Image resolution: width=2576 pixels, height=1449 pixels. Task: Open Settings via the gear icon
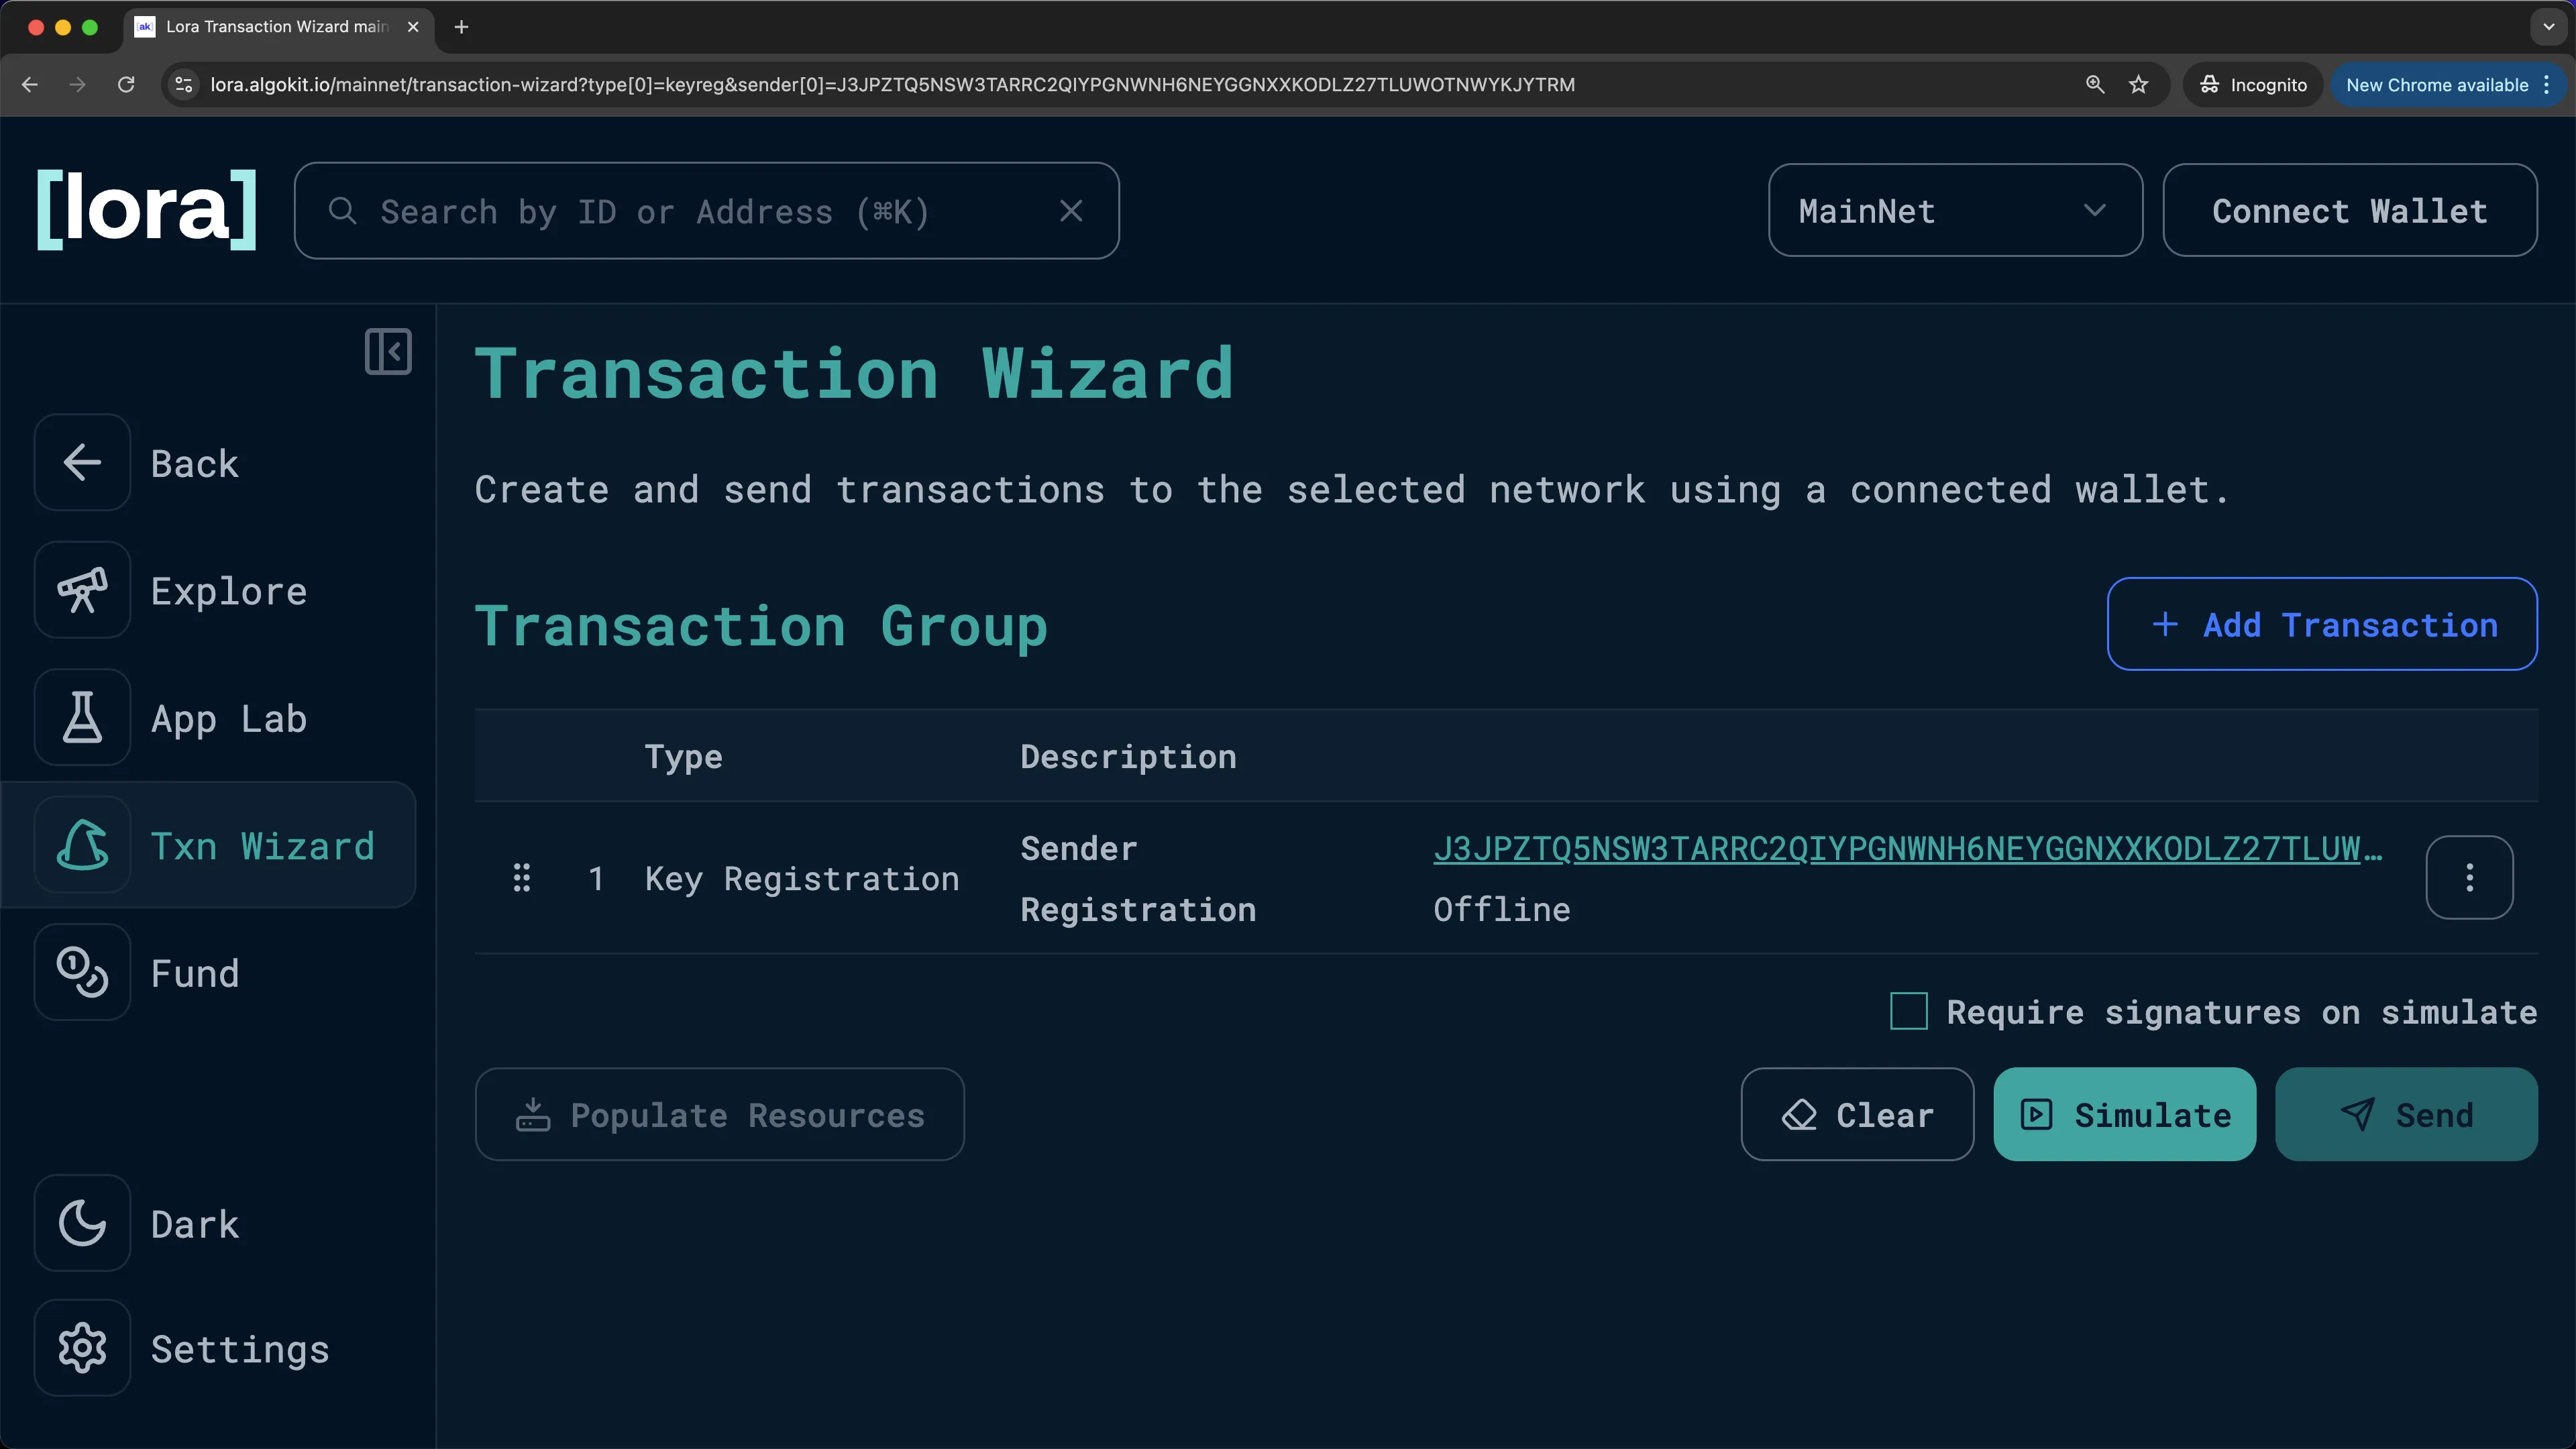click(x=82, y=1348)
